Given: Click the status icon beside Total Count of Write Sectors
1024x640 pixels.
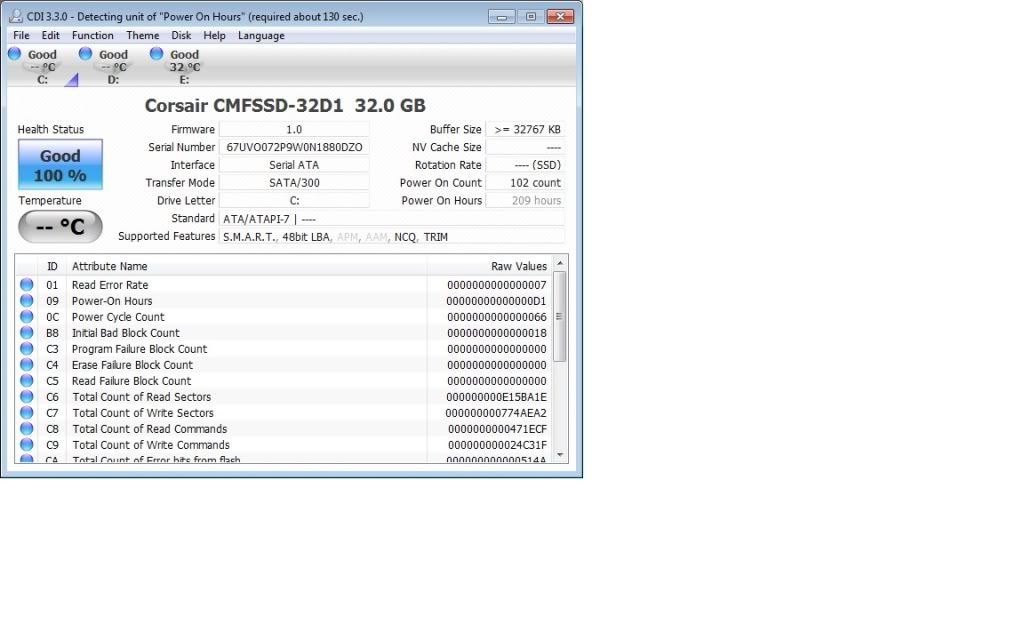Looking at the screenshot, I should tap(27, 413).
